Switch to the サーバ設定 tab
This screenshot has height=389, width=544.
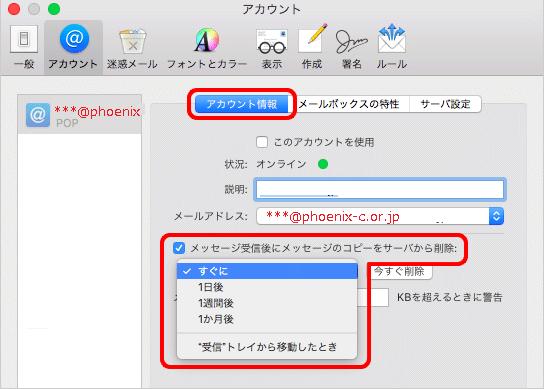445,104
